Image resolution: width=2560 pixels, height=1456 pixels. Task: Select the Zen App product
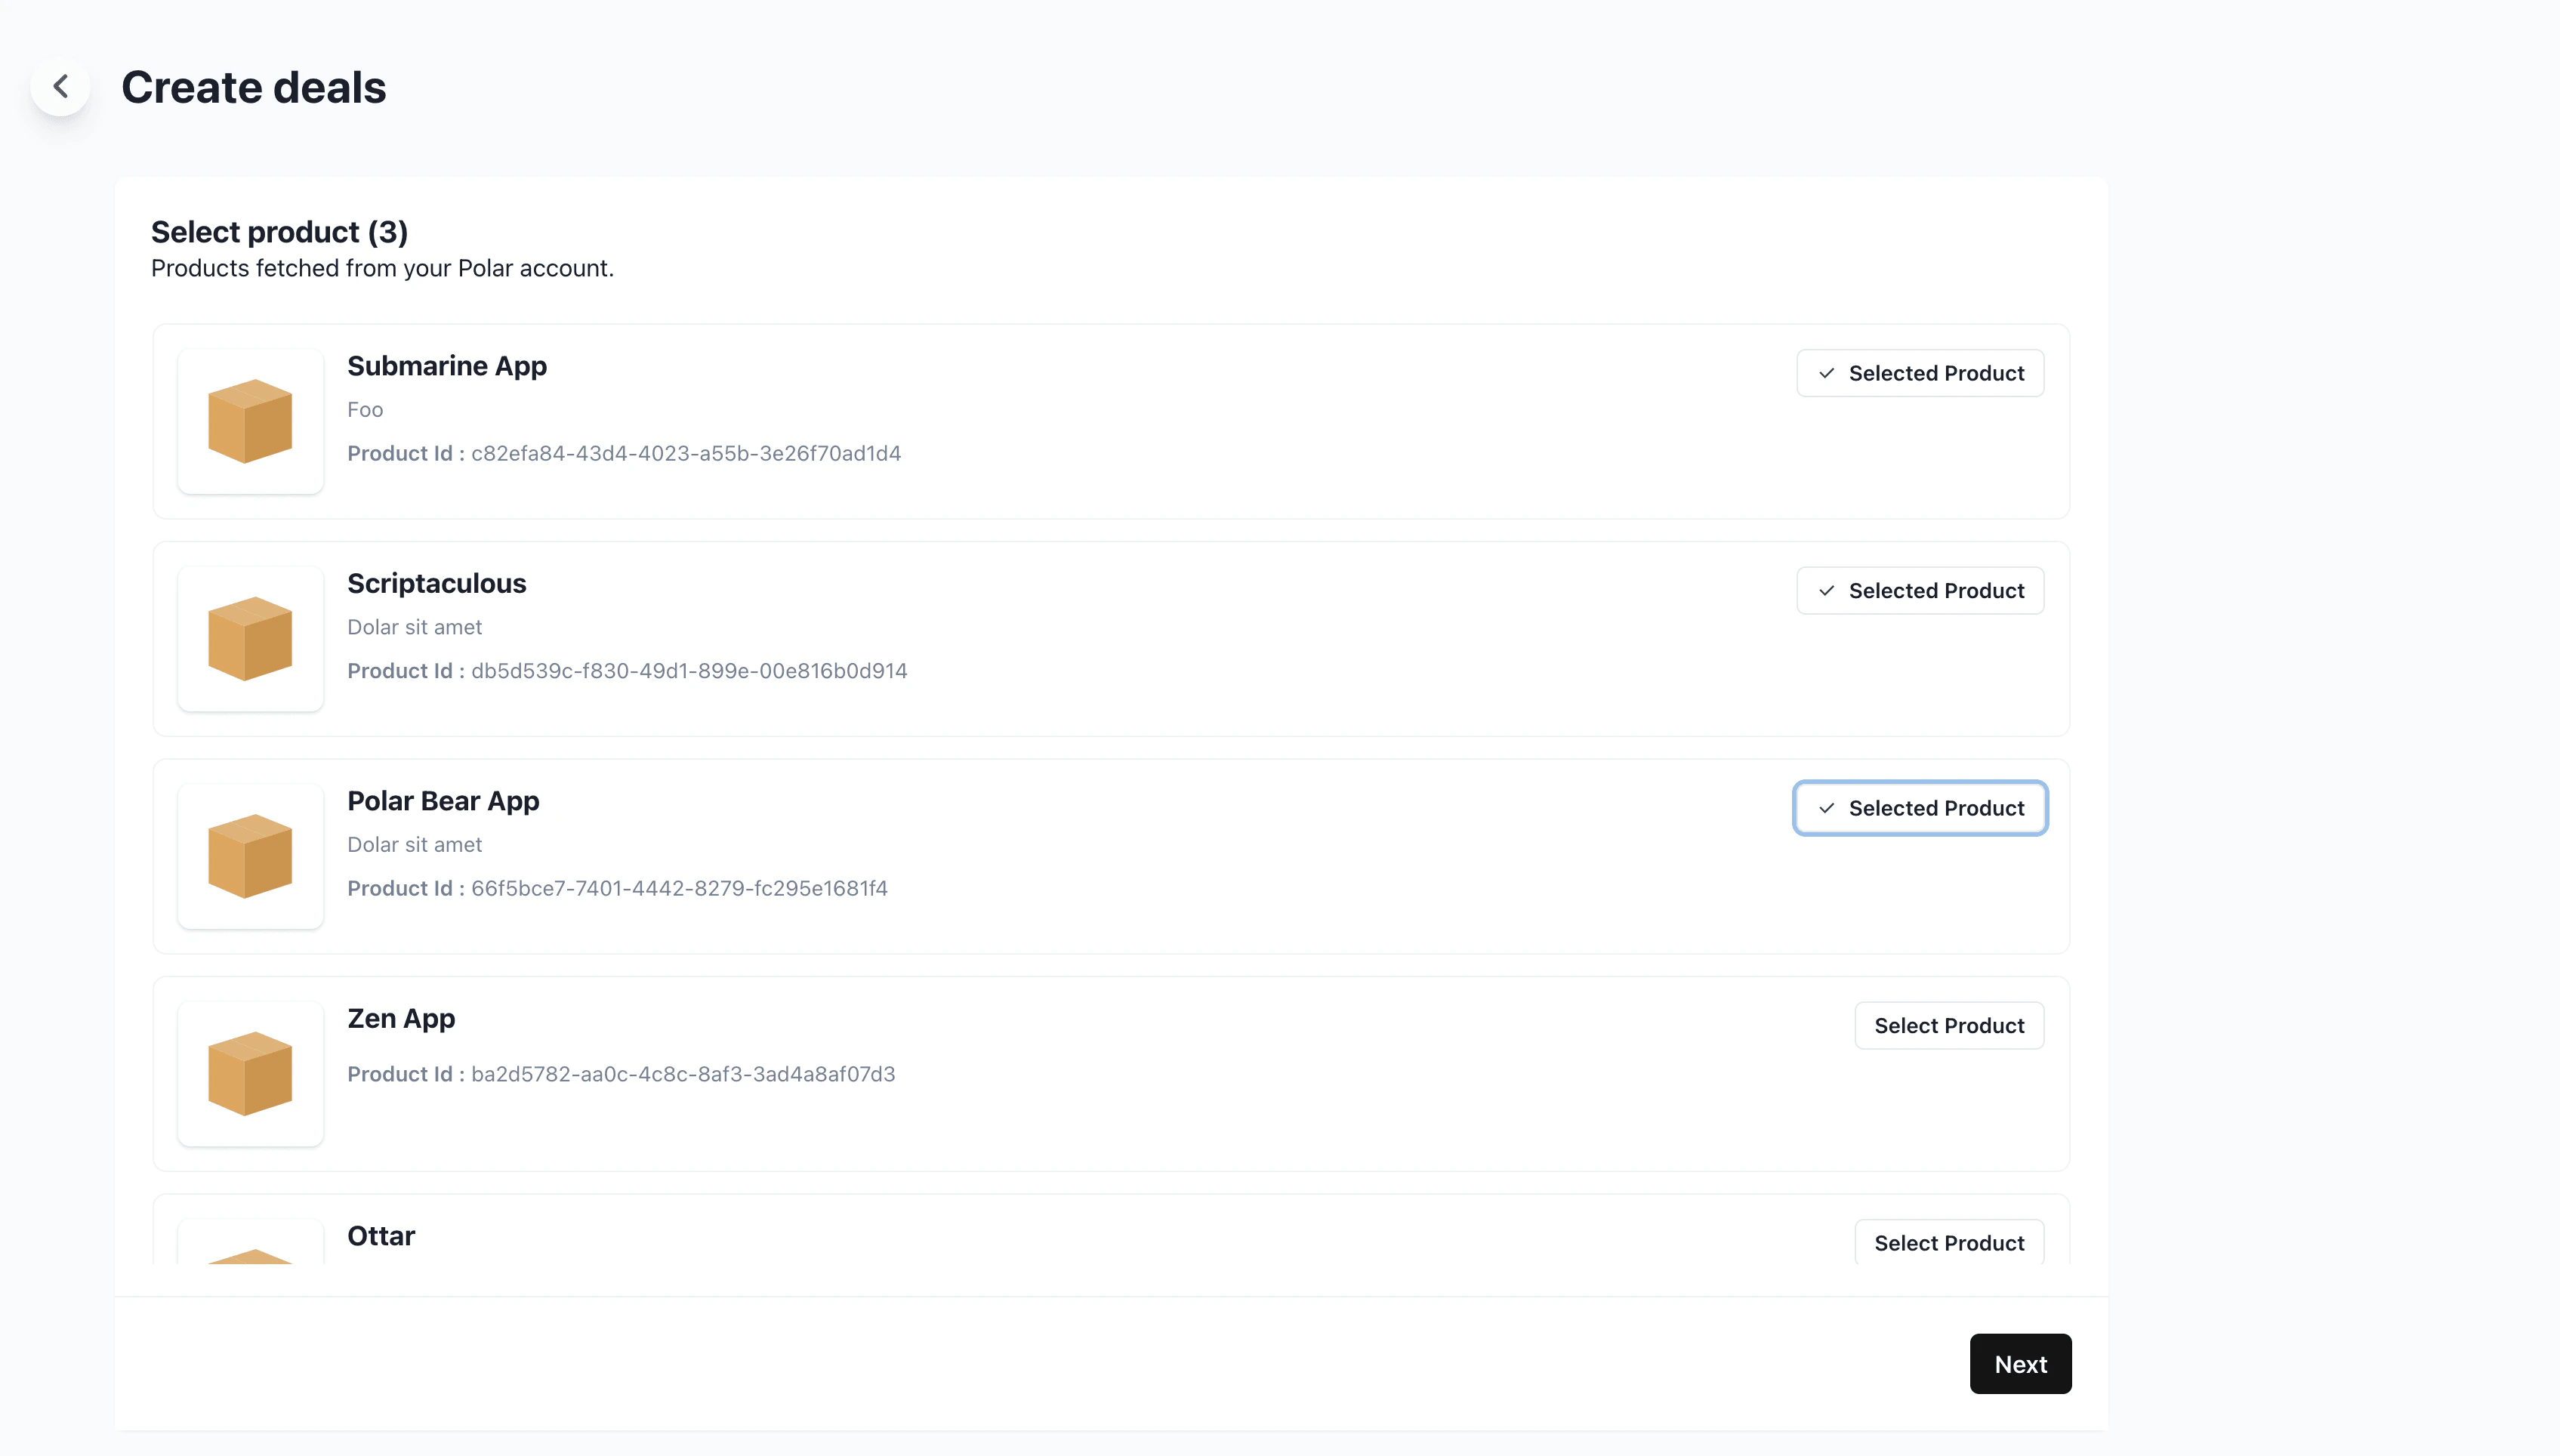tap(1948, 1026)
